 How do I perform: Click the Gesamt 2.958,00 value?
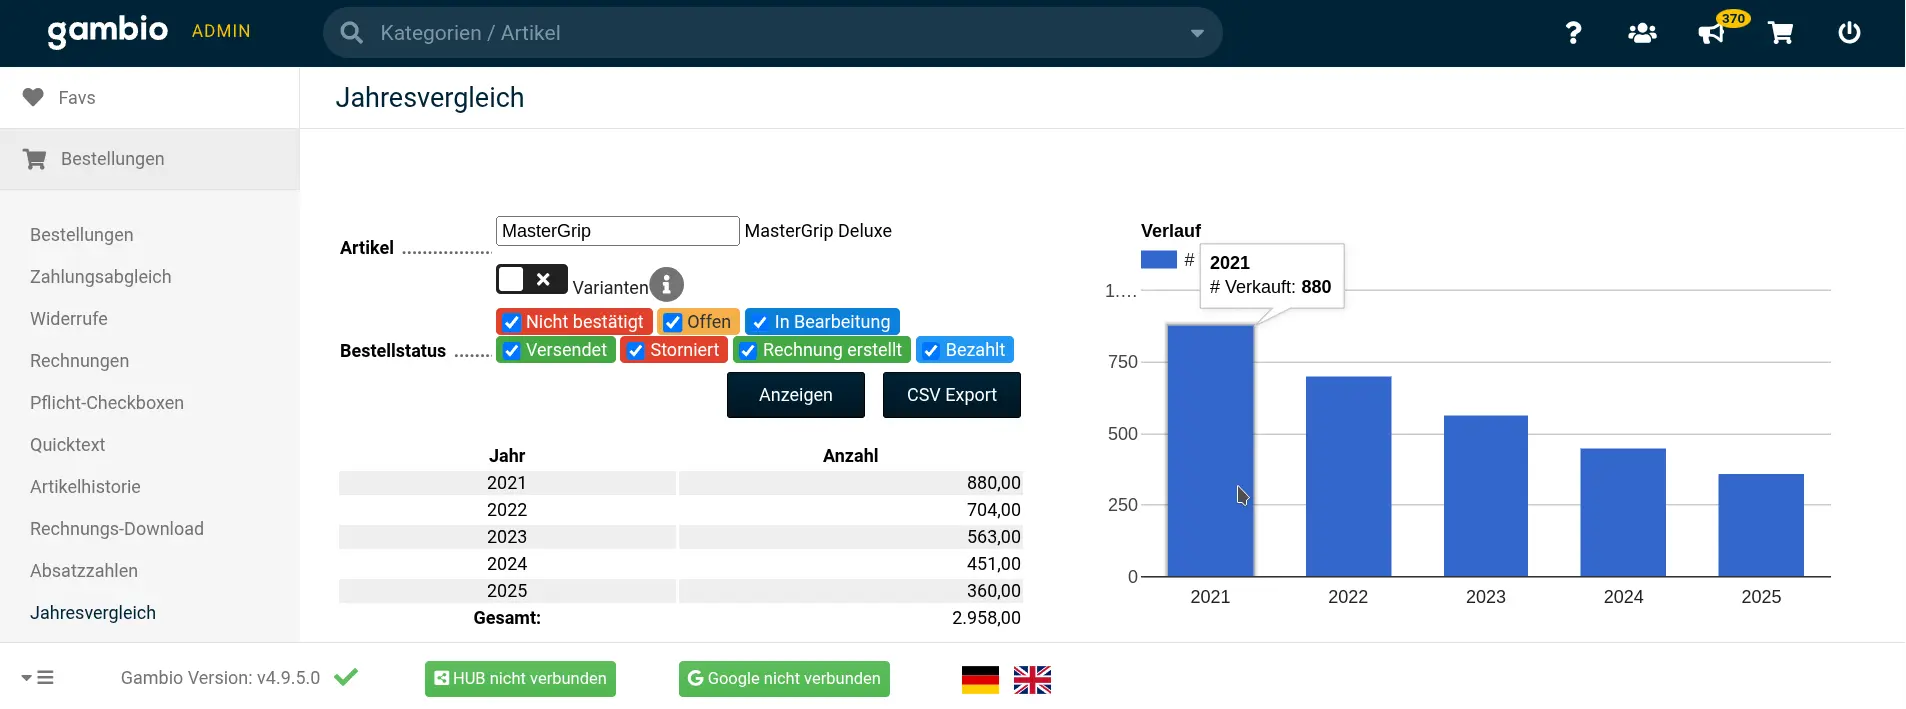click(x=986, y=618)
